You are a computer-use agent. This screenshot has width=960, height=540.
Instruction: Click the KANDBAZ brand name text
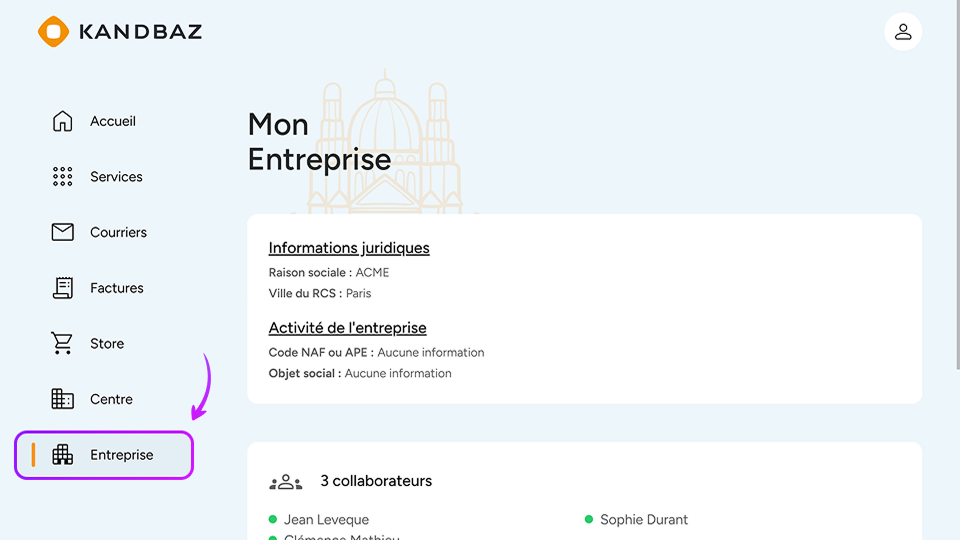click(140, 32)
